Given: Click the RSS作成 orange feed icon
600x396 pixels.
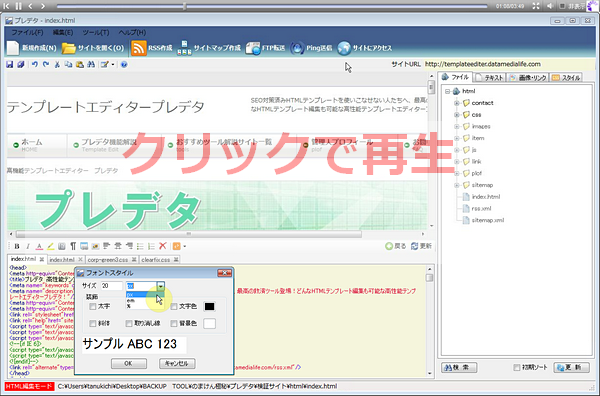Looking at the screenshot, I should (x=139, y=48).
